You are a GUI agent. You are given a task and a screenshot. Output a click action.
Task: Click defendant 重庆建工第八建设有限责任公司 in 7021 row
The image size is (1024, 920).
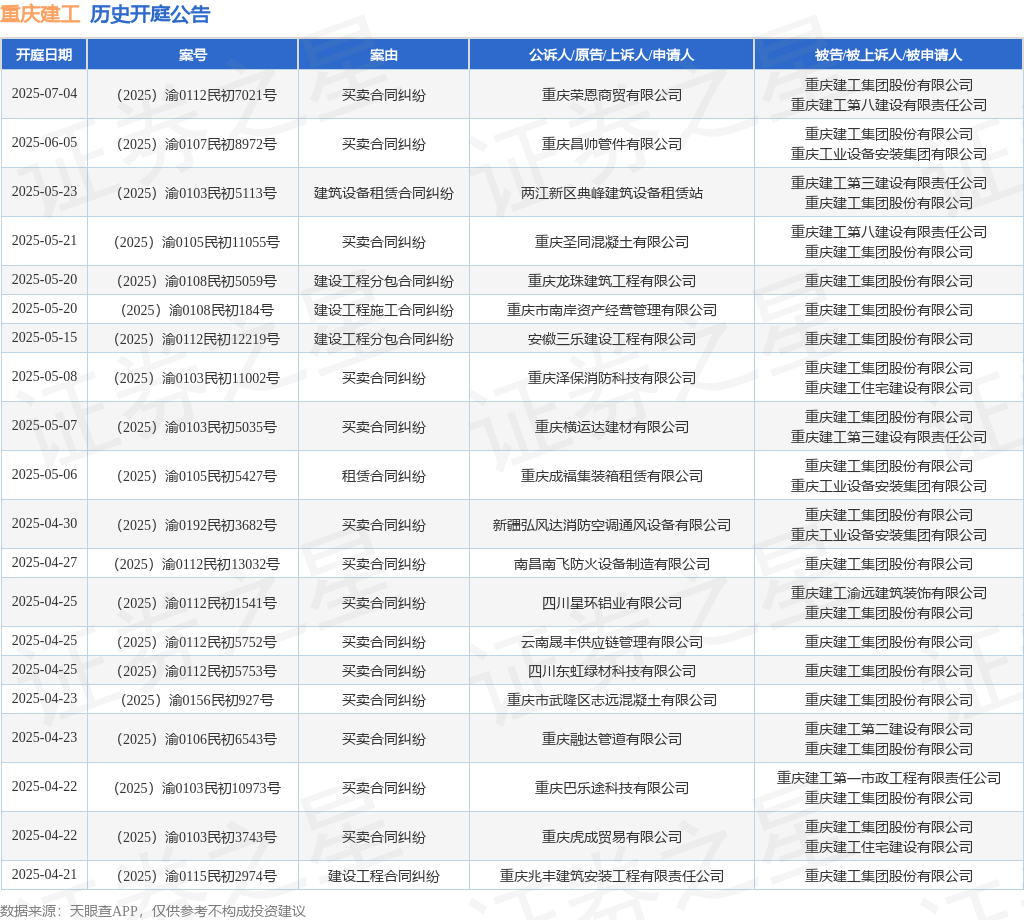tap(888, 105)
